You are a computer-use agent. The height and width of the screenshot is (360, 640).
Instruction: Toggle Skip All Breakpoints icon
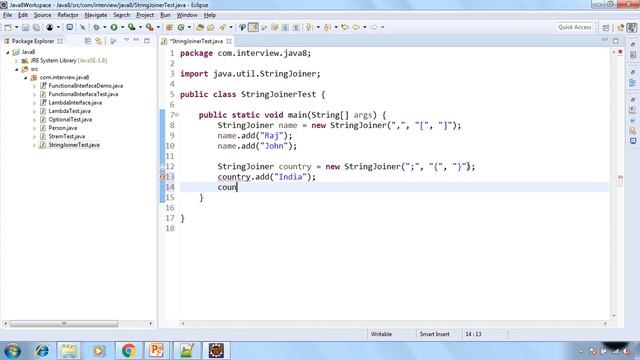(83, 27)
